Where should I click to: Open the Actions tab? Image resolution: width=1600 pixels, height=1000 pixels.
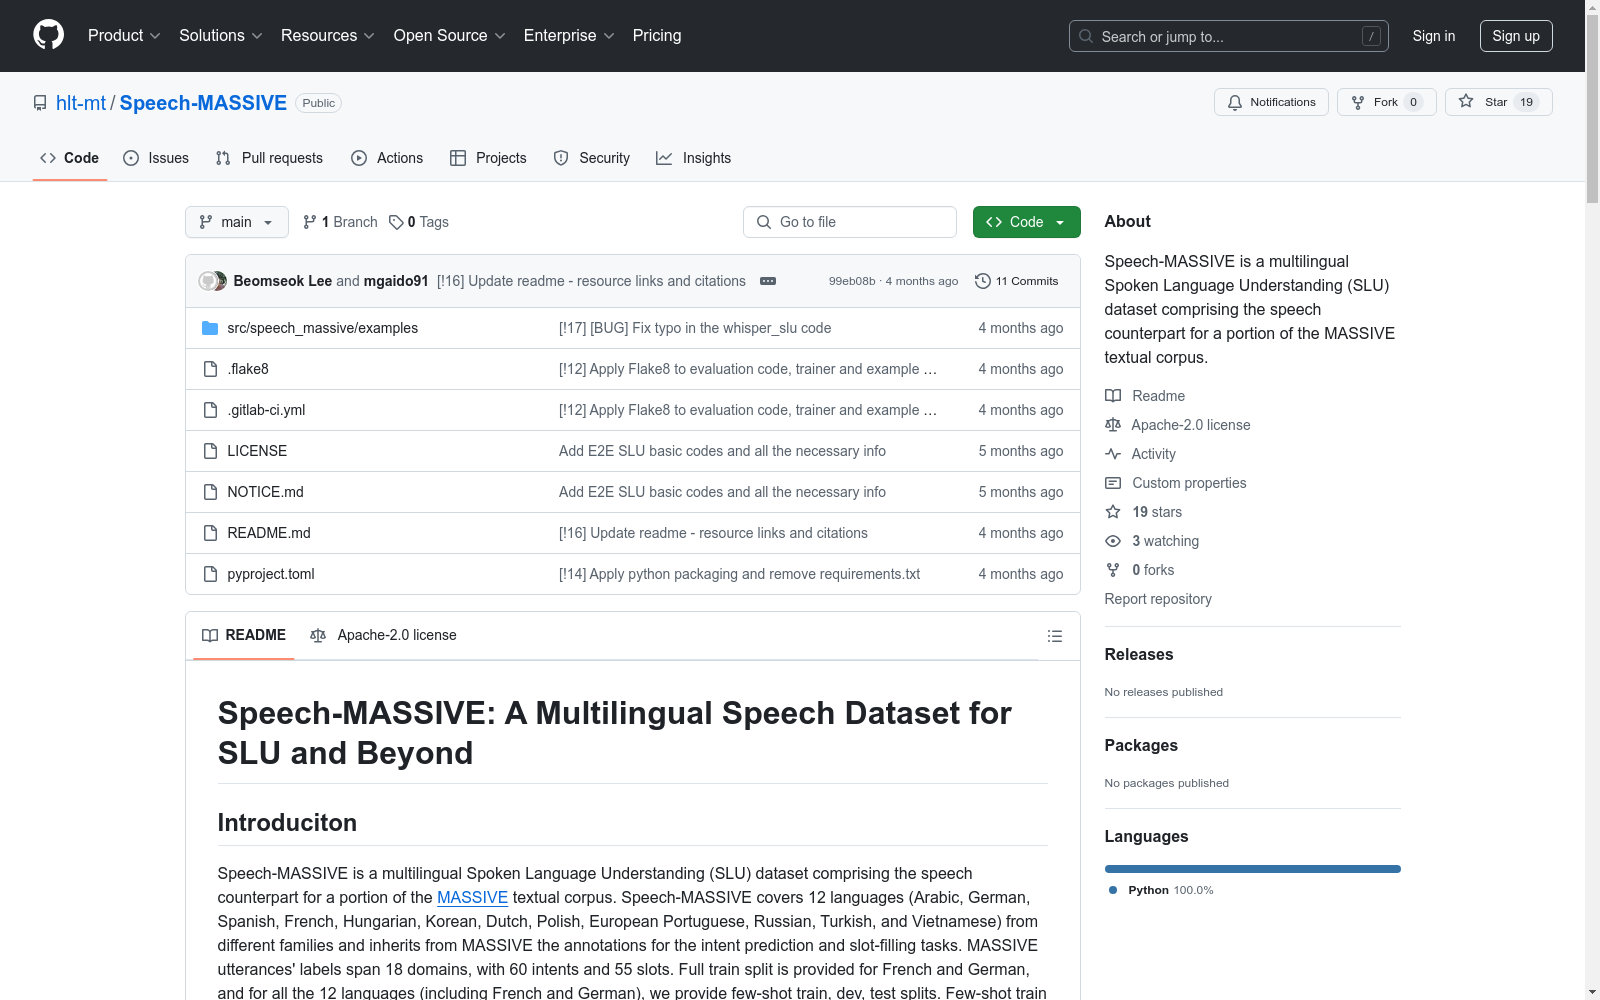(x=387, y=158)
